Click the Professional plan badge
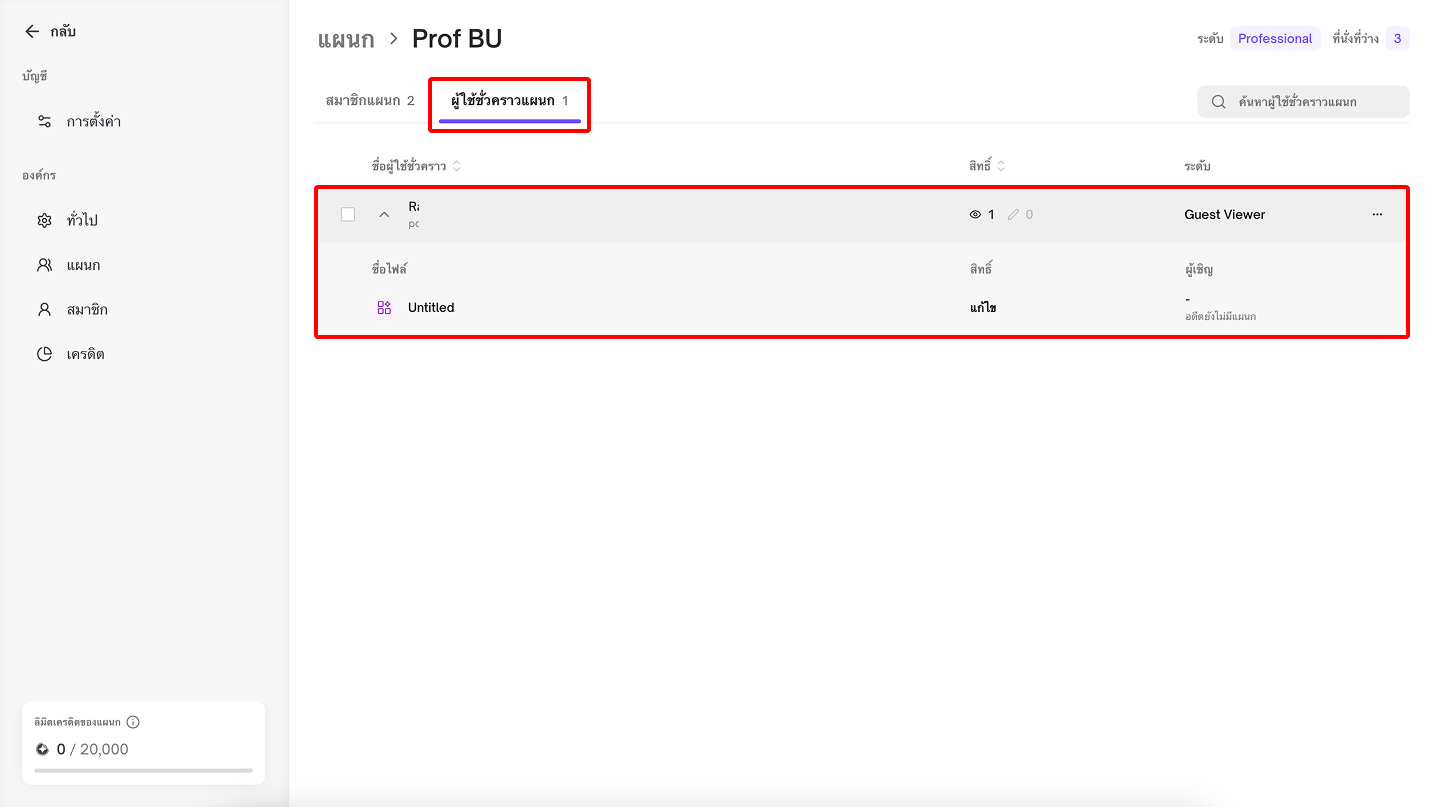 [x=1275, y=39]
